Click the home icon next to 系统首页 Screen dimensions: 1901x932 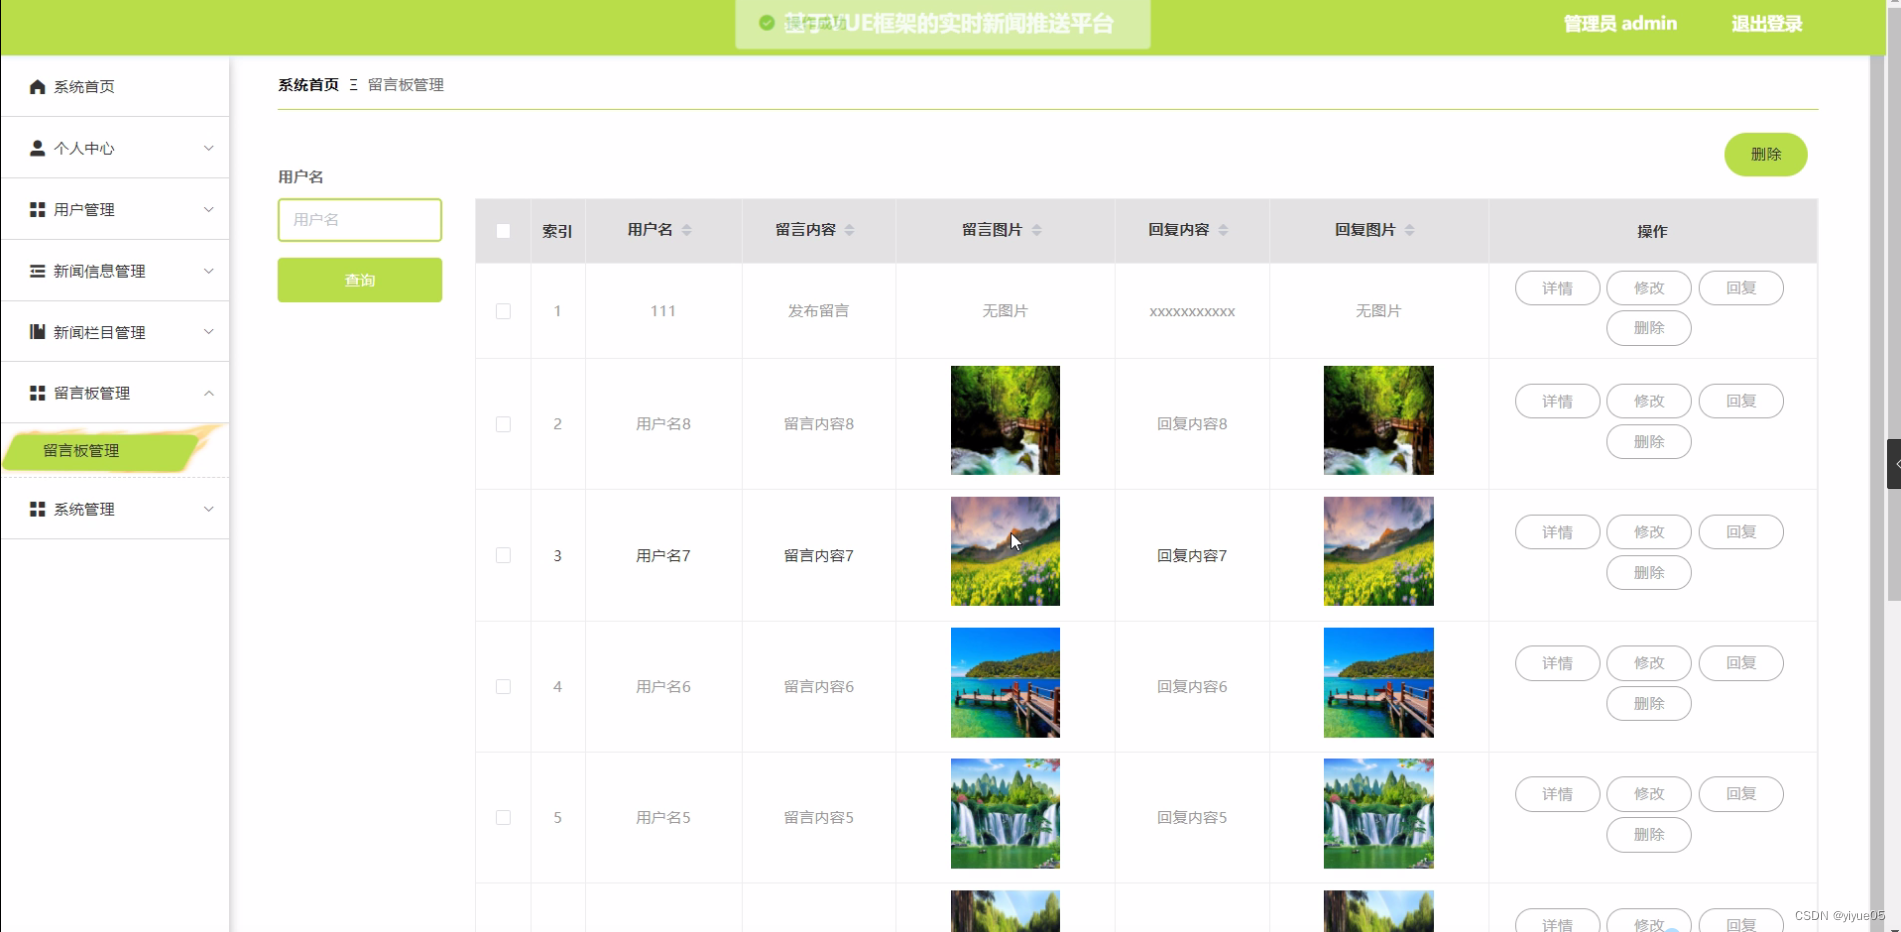pyautogui.click(x=37, y=86)
